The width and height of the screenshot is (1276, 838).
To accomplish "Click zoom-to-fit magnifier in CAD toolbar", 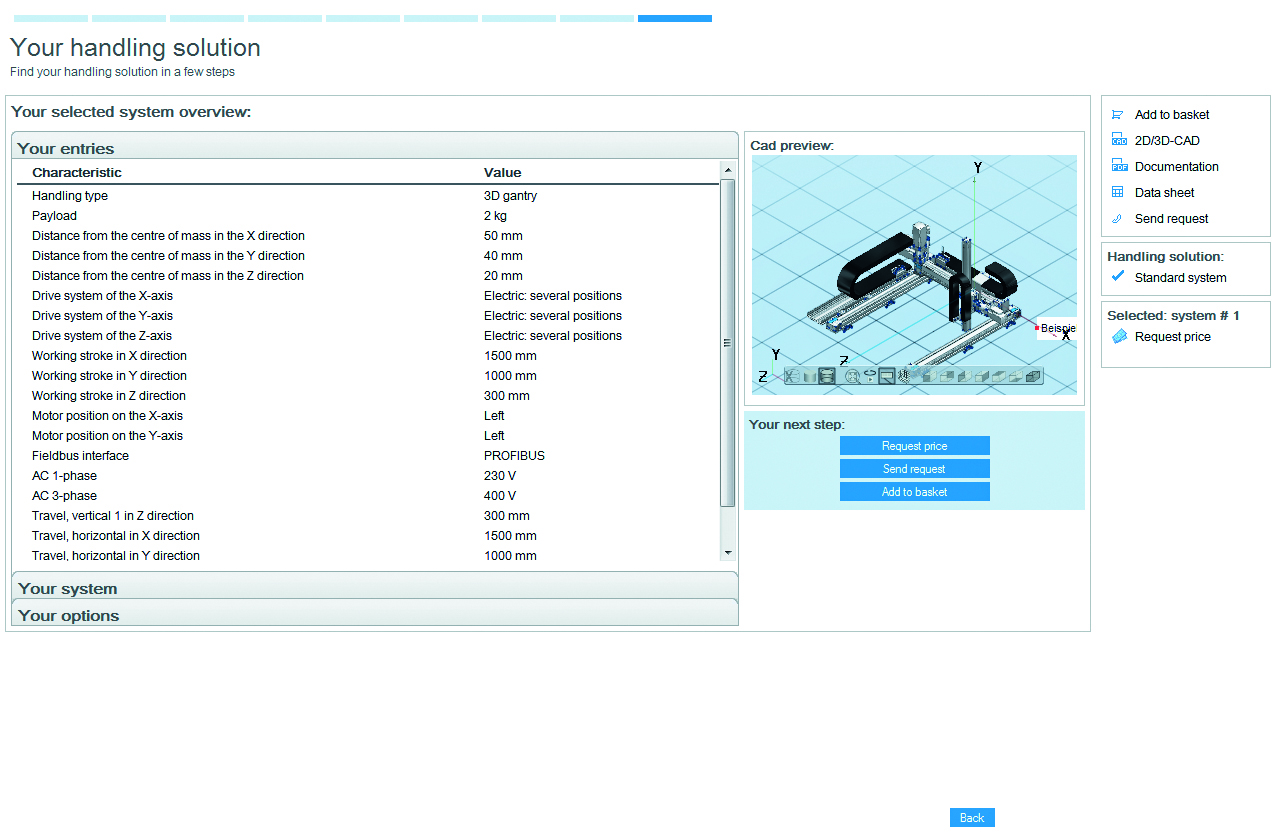I will click(x=852, y=376).
